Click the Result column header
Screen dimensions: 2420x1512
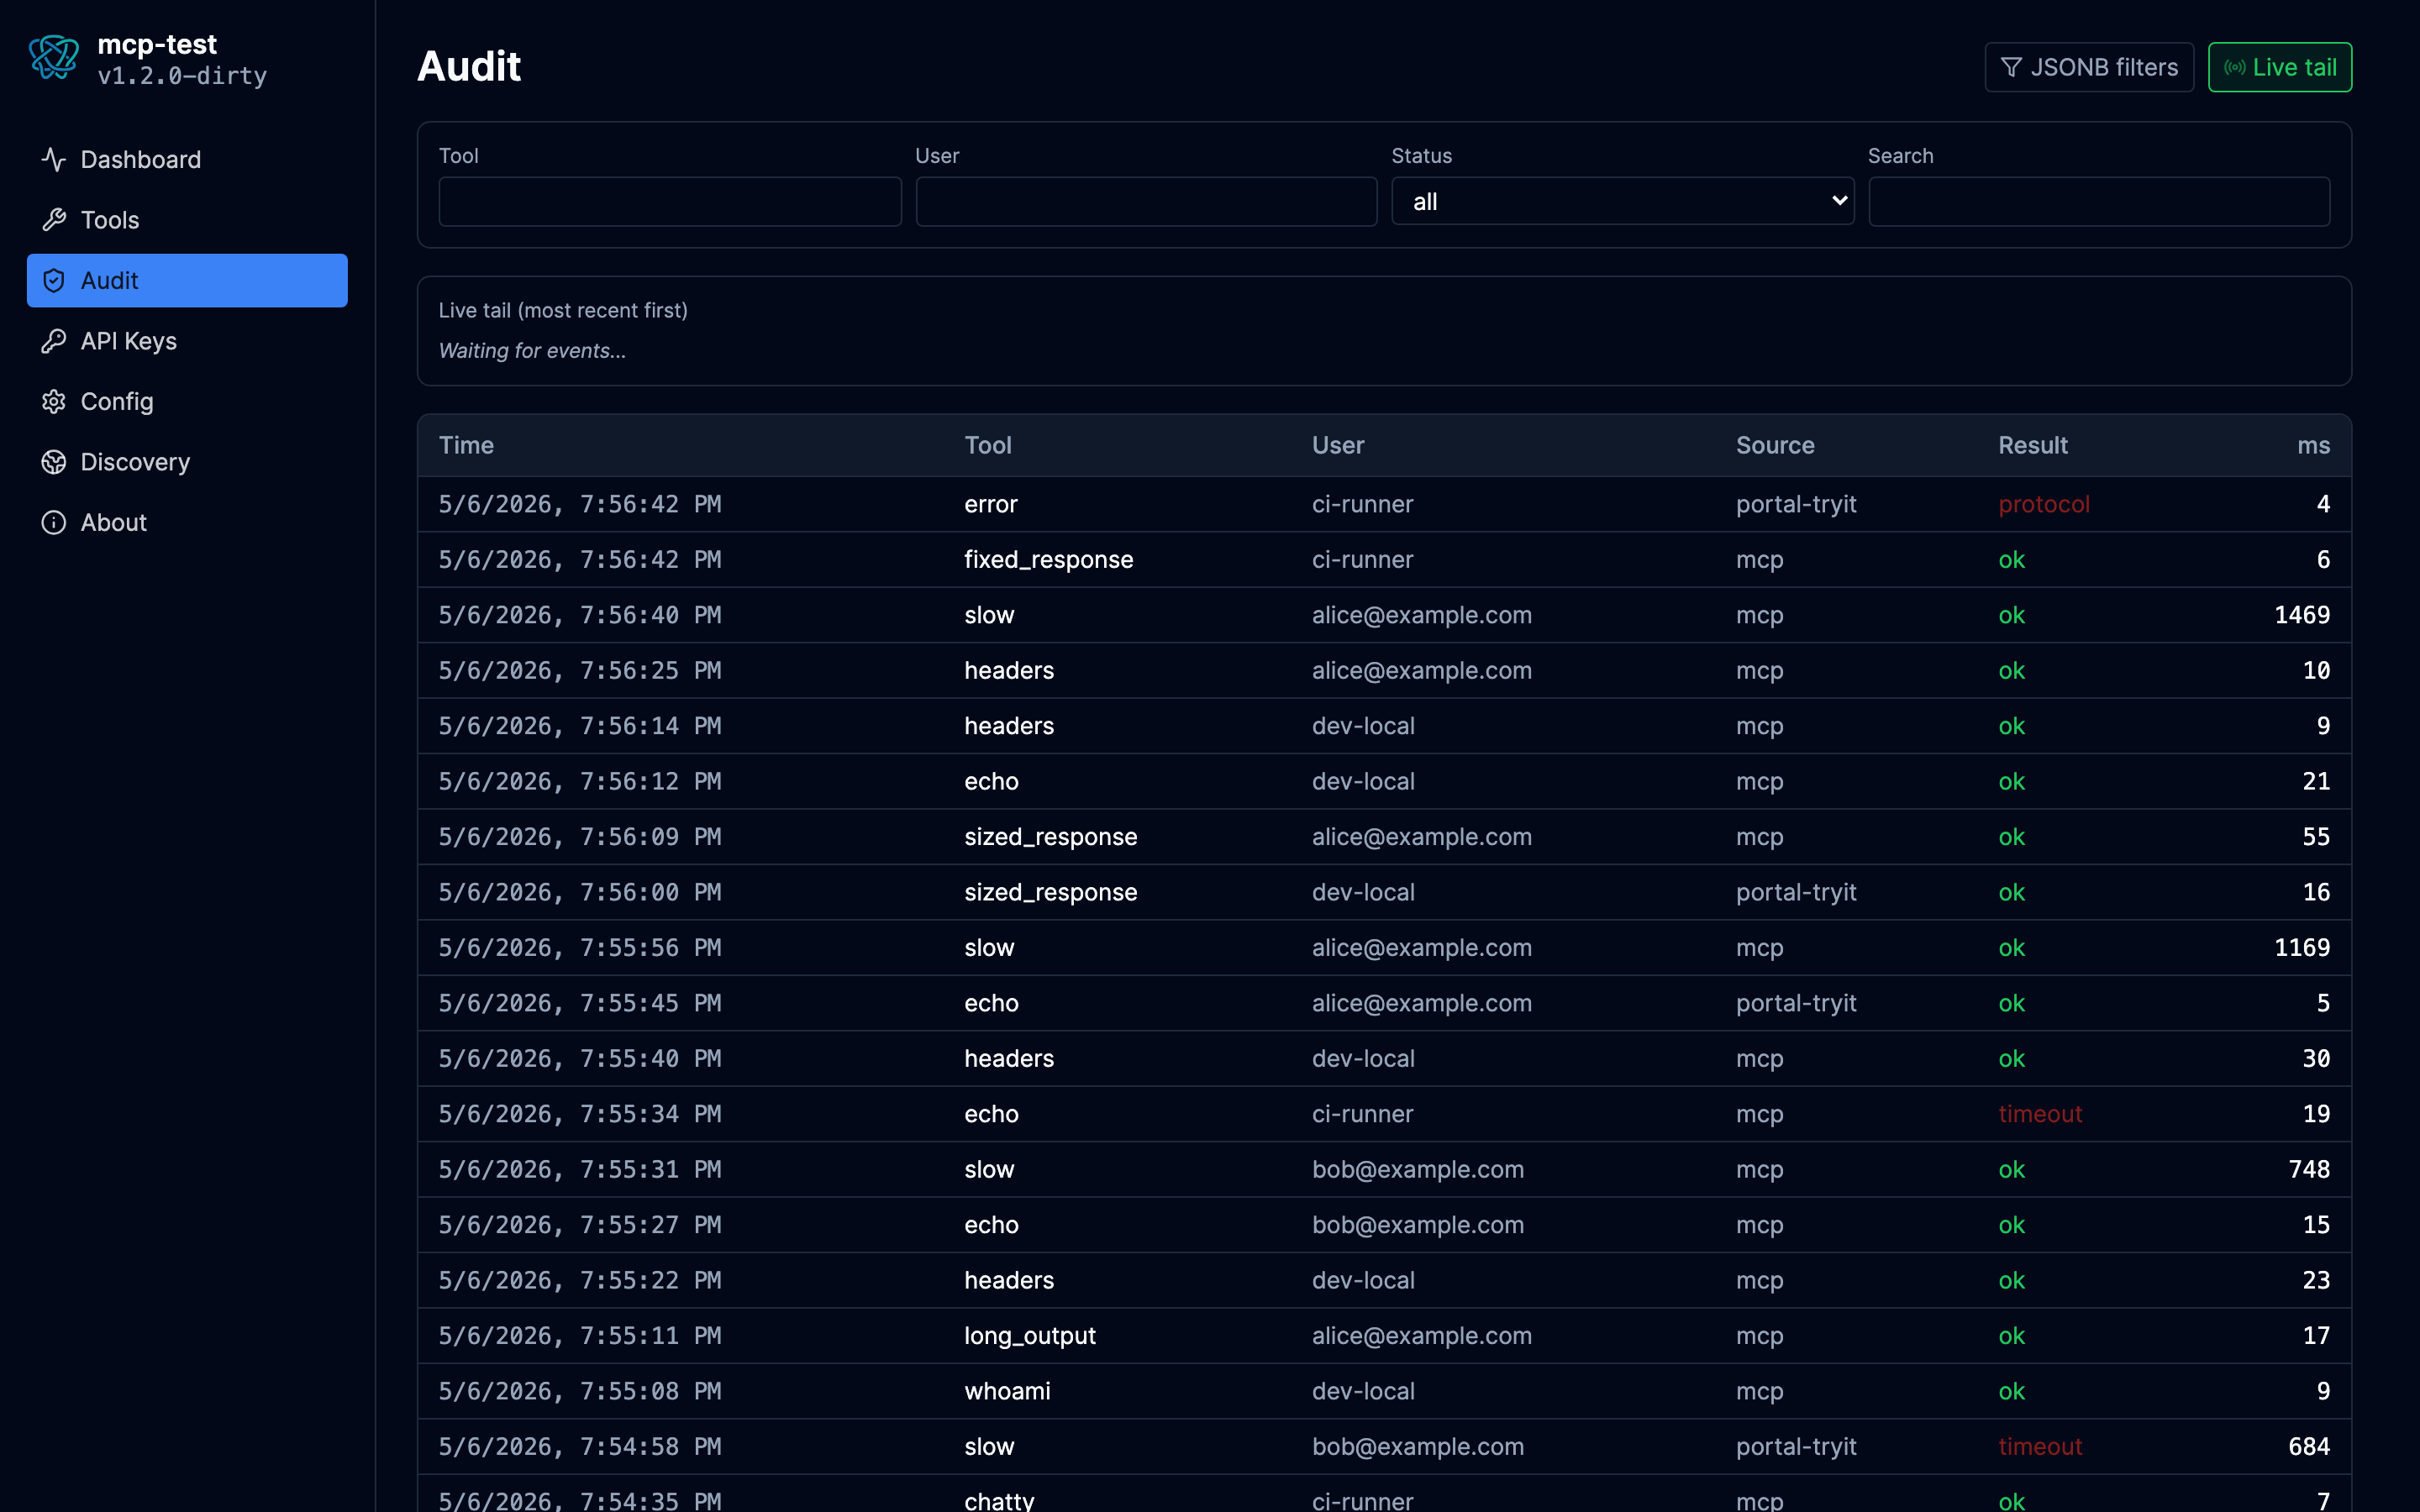2033,446
